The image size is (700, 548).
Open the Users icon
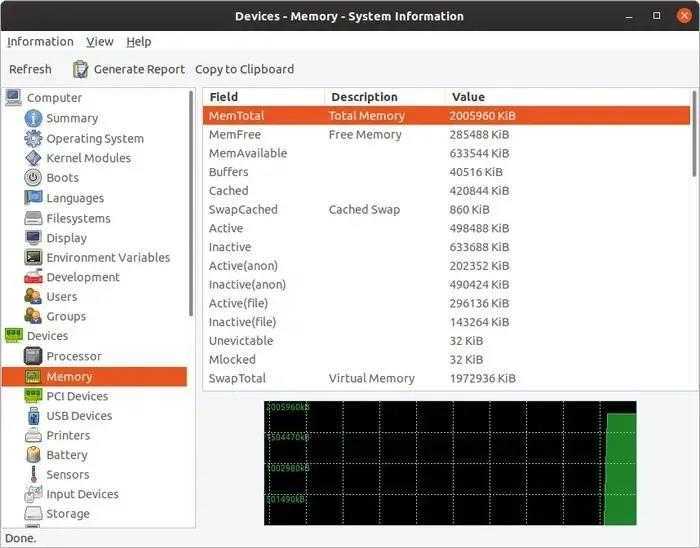[x=33, y=296]
